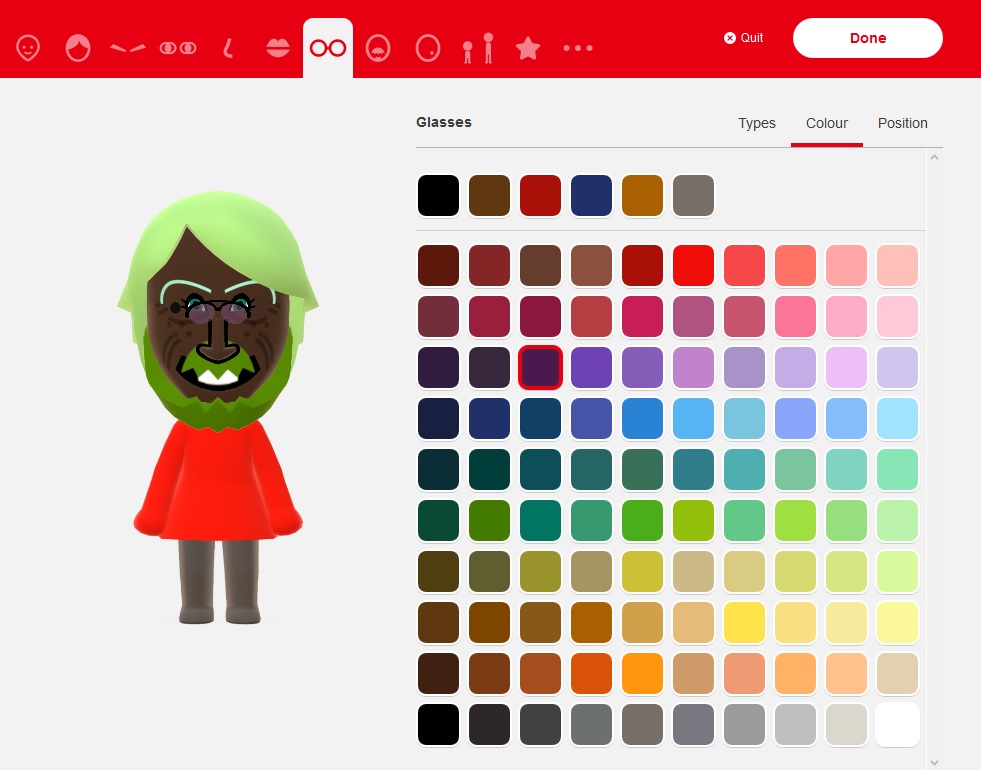Viewport: 981px width, 770px height.
Task: Open the Nose category icon
Action: (228, 48)
